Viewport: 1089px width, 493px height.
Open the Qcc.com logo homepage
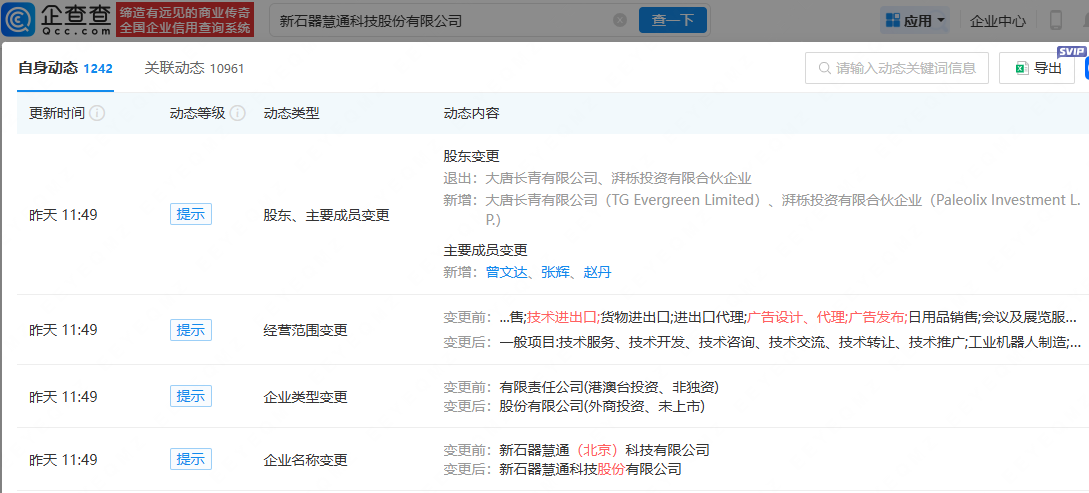[x=57, y=19]
